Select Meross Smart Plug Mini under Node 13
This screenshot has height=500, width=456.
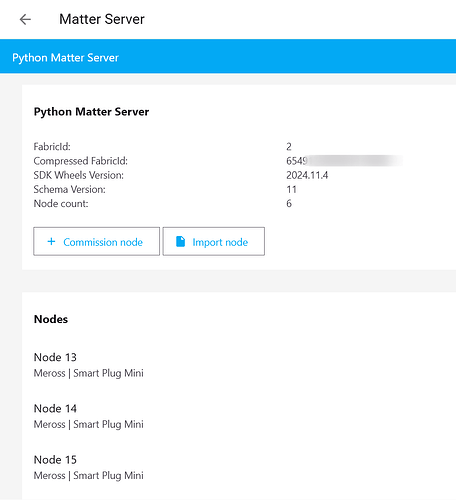tap(89, 373)
